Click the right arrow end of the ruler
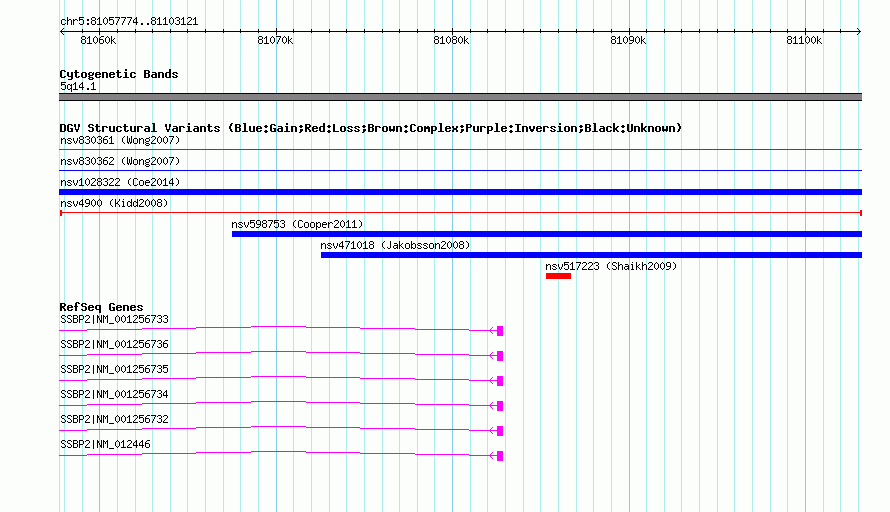Image resolution: width=890 pixels, height=512 pixels. [859, 31]
